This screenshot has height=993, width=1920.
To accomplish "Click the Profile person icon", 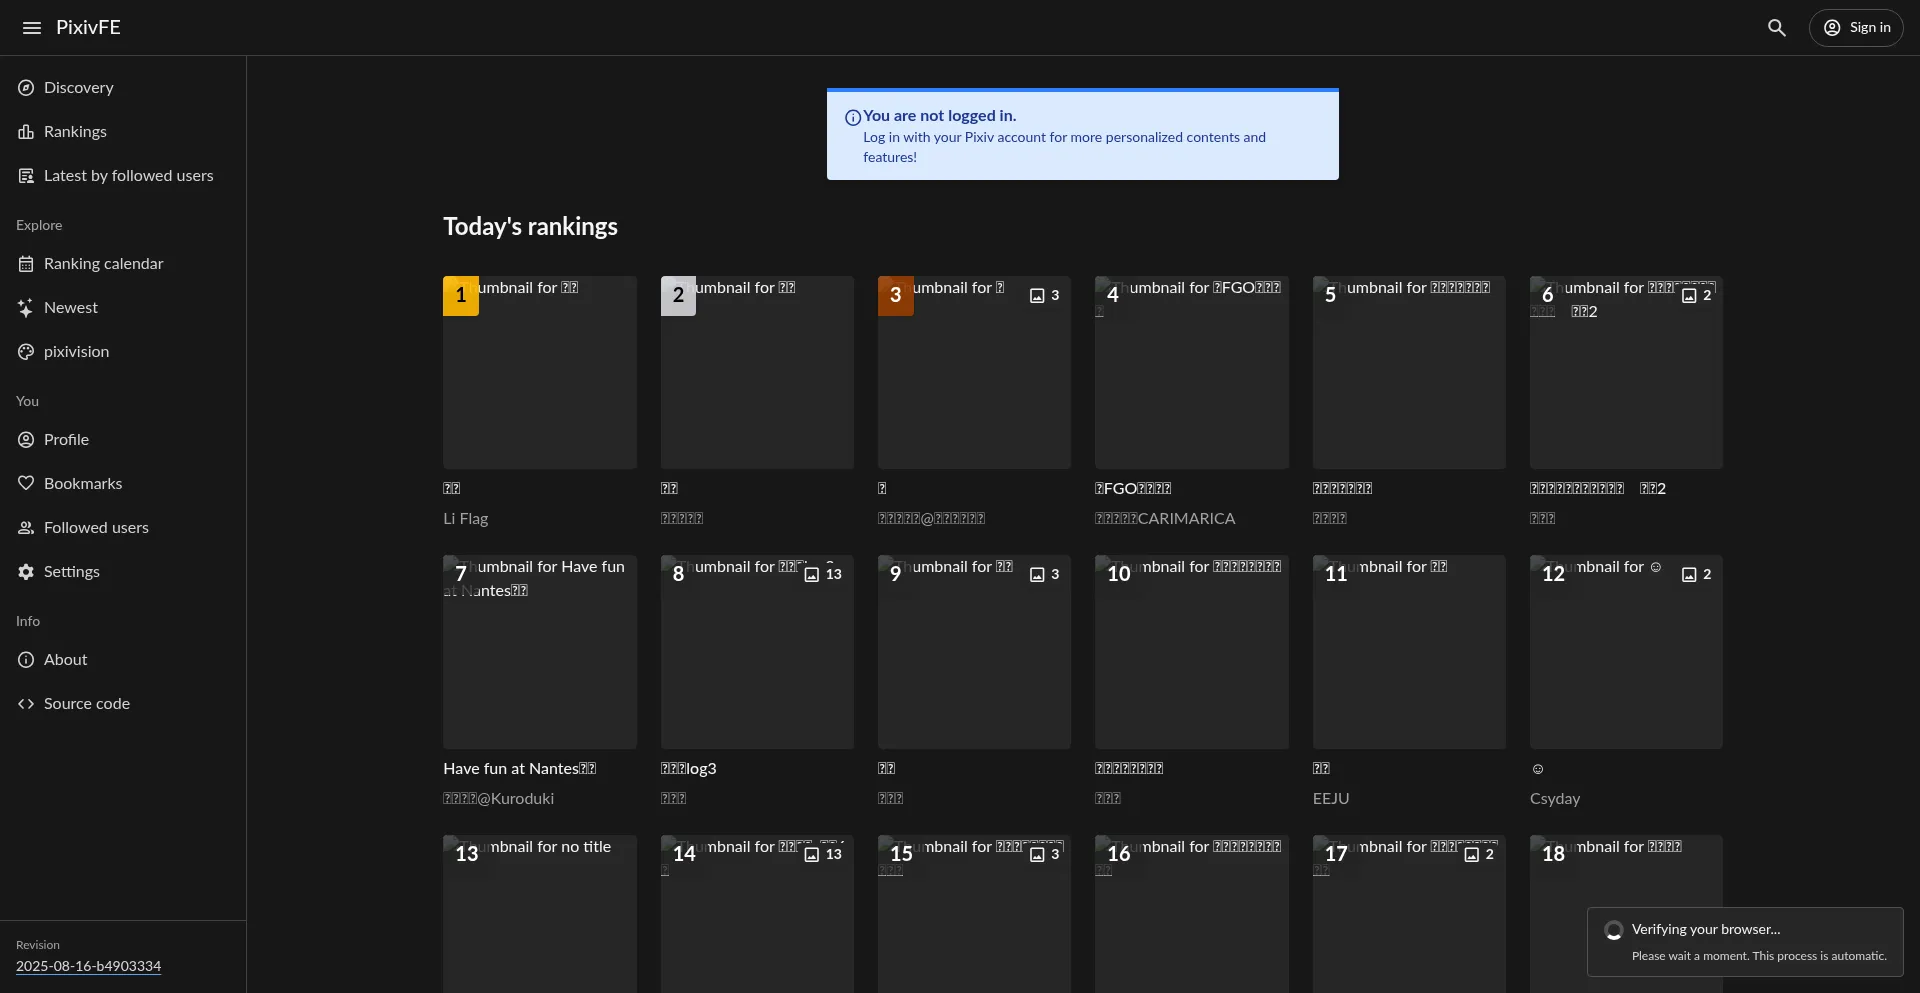I will click(x=26, y=440).
